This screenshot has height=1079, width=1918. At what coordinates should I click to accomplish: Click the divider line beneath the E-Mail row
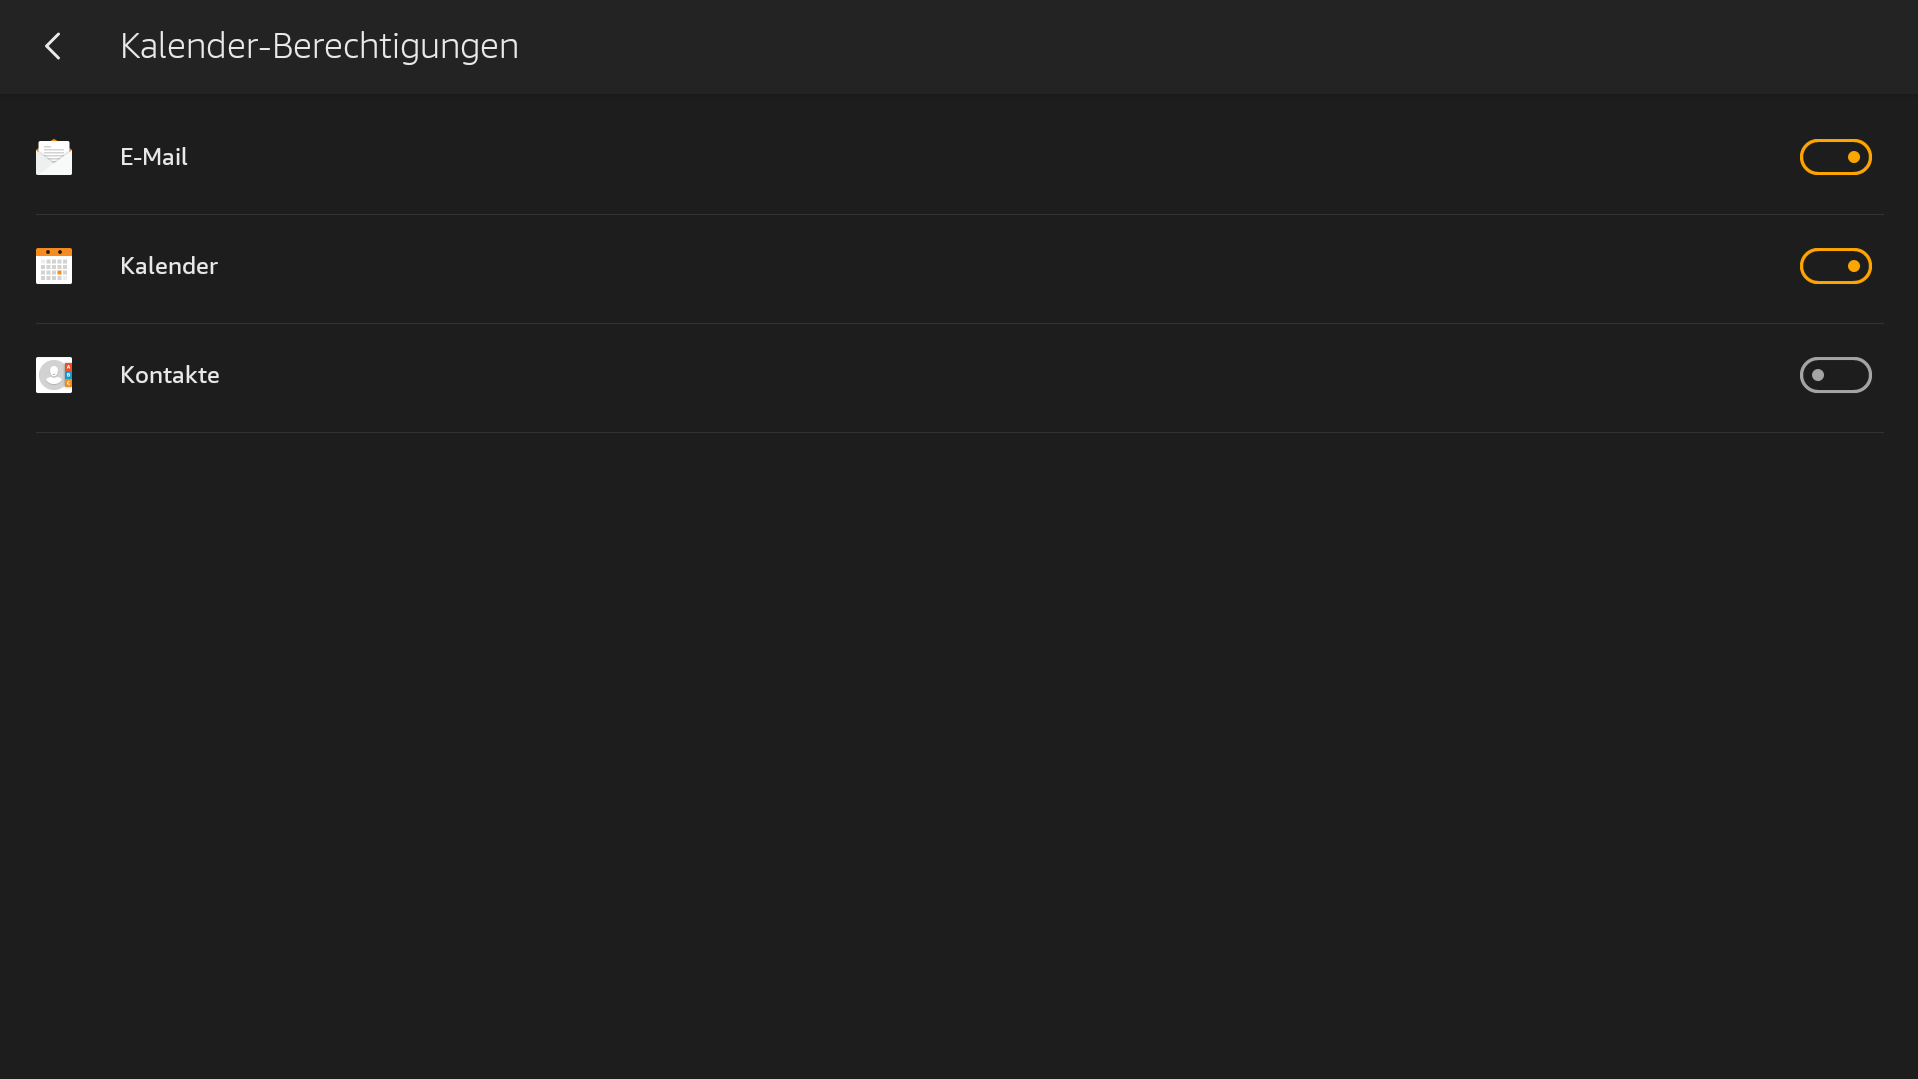(x=960, y=214)
